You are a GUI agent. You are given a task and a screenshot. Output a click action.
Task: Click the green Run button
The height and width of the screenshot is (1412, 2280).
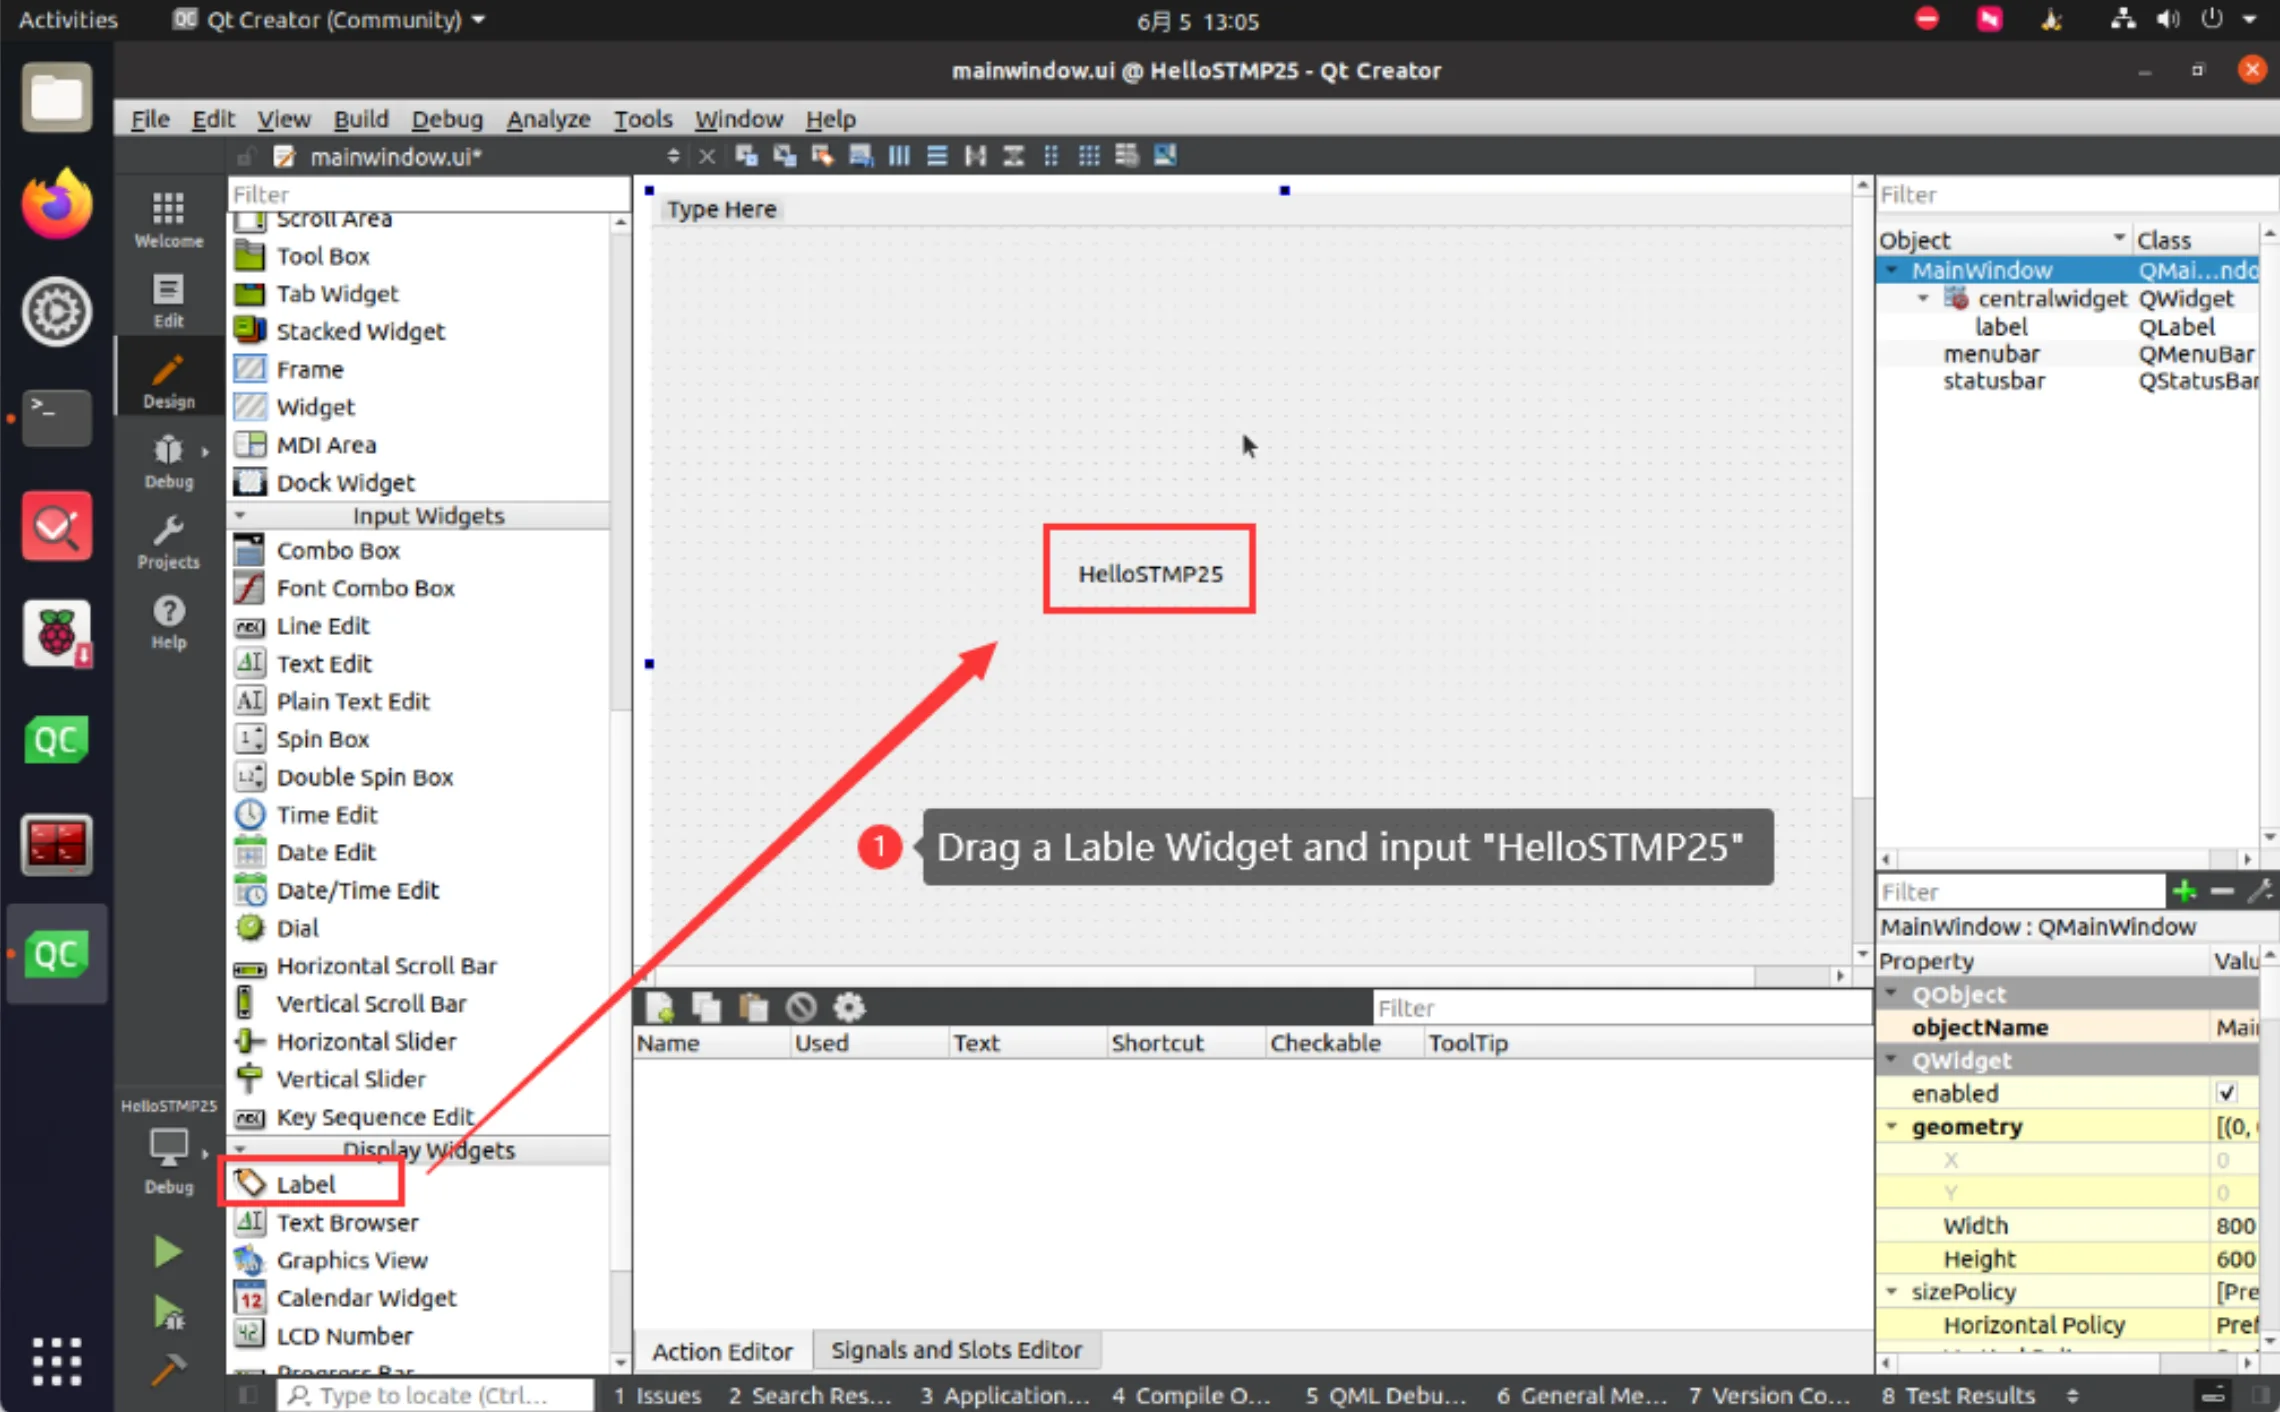pyautogui.click(x=167, y=1252)
